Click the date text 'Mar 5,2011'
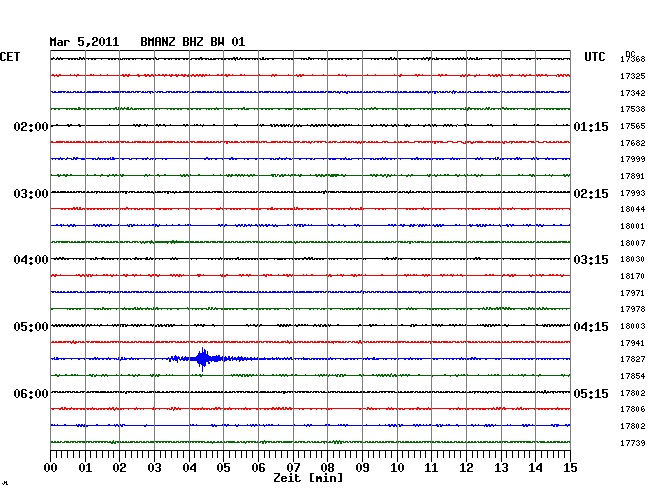This screenshot has width=650, height=494. point(84,42)
